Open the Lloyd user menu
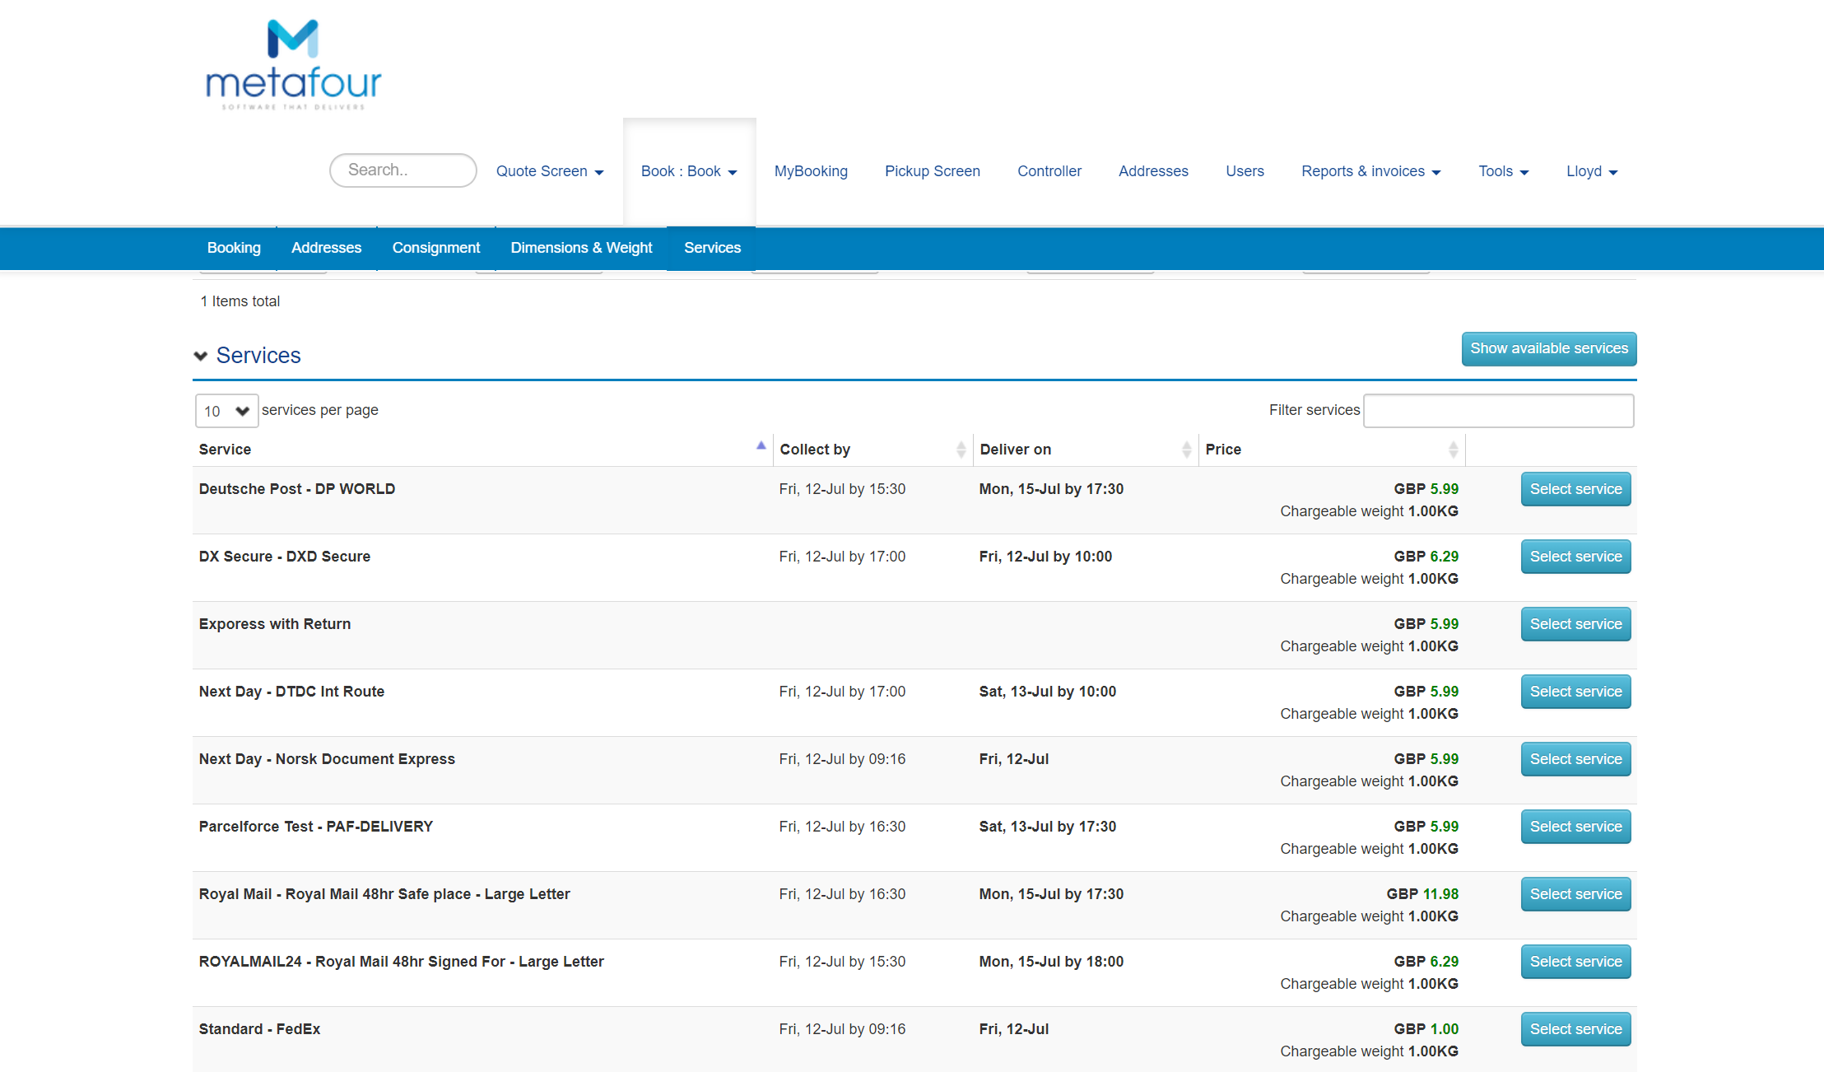Viewport: 1824px width, 1072px height. 1592,171
